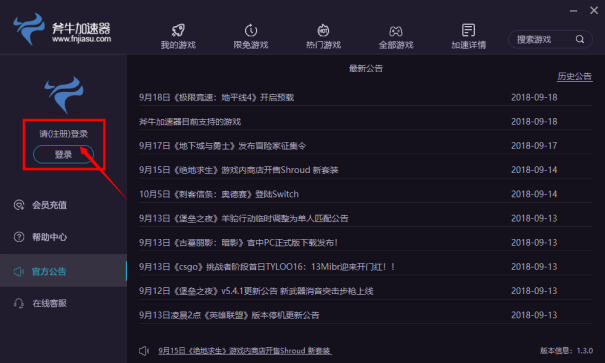Open 帮助中心 menu item
This screenshot has width=605, height=363.
pyautogui.click(x=63, y=237)
